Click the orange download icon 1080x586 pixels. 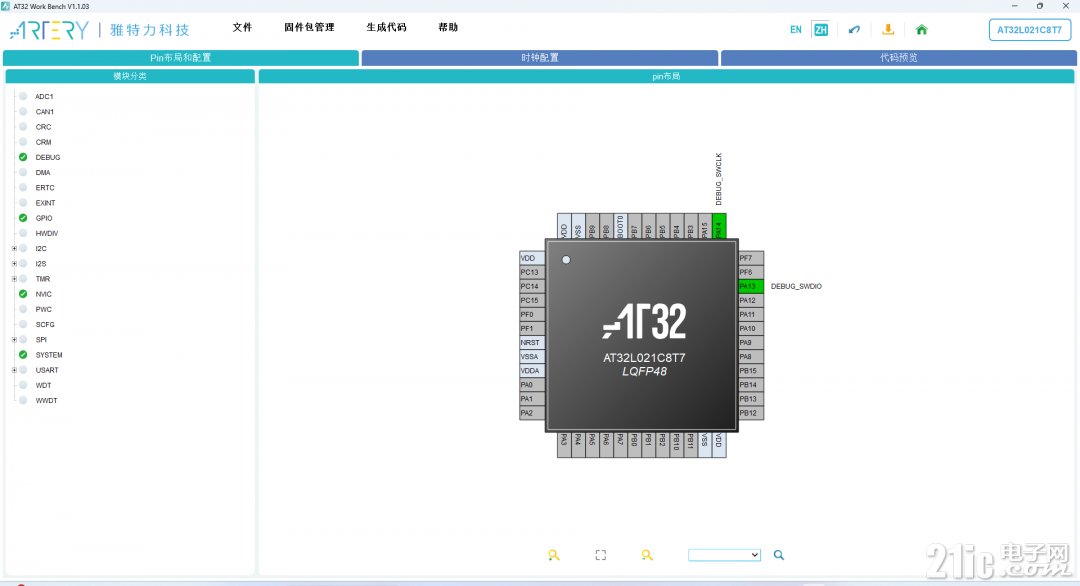[888, 30]
